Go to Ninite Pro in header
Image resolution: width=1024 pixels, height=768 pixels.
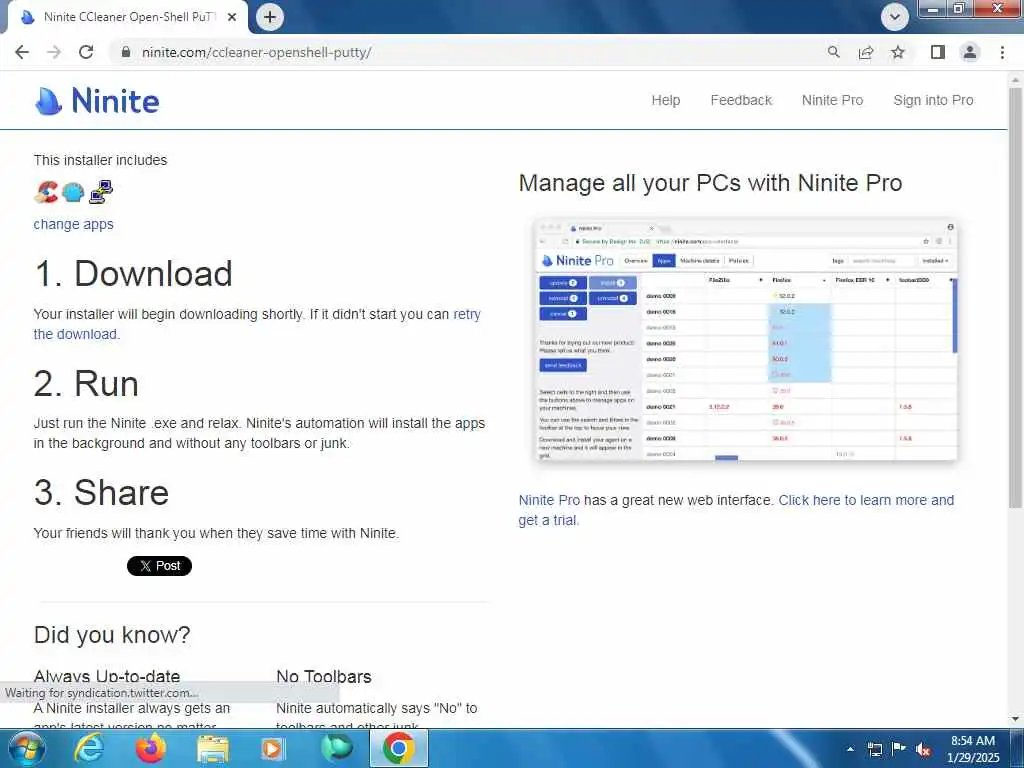(x=832, y=100)
